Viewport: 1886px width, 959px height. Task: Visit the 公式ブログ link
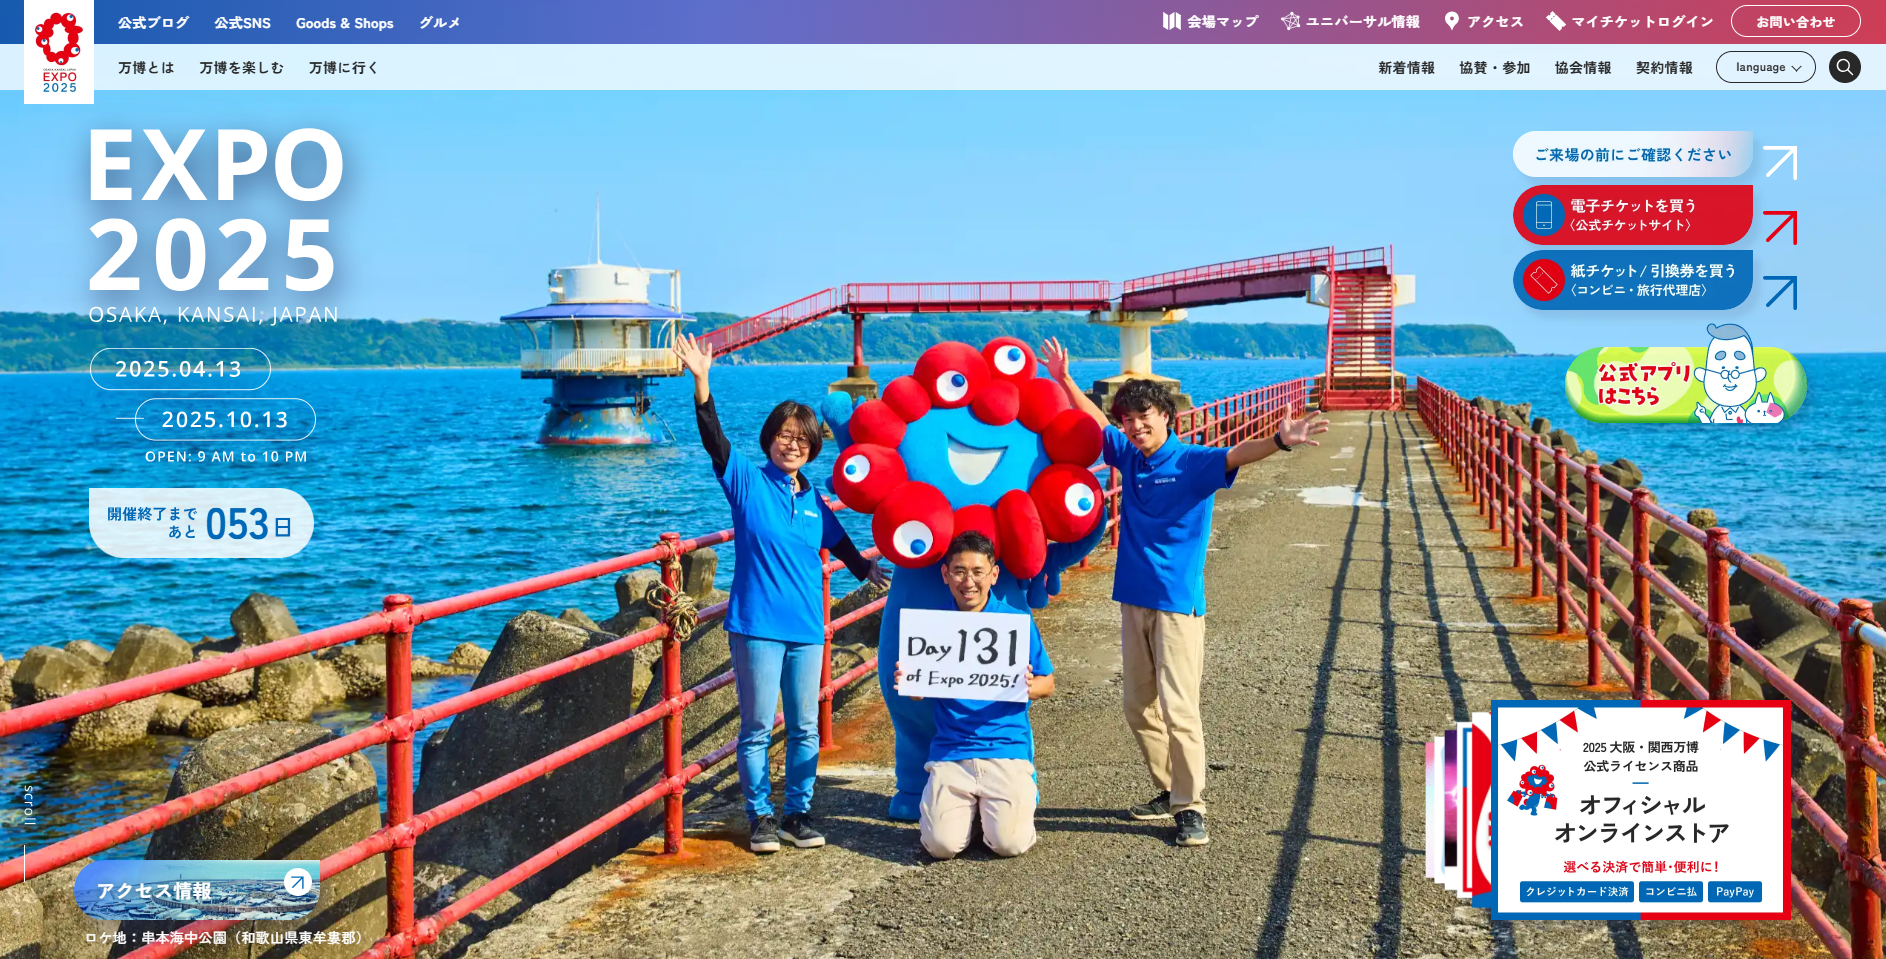coord(153,23)
